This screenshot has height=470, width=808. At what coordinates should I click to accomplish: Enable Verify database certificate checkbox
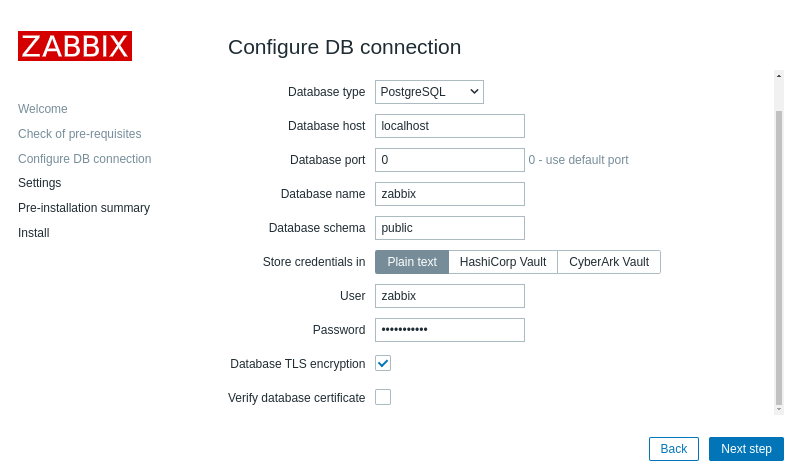click(383, 397)
